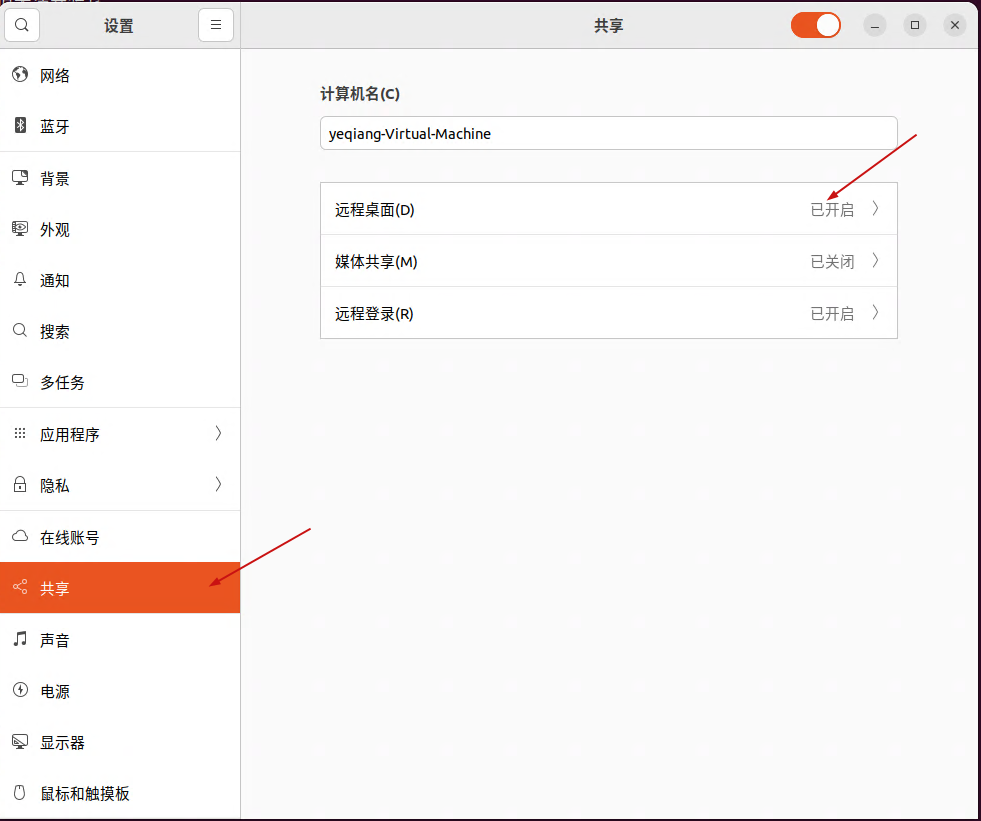The width and height of the screenshot is (981, 821).
Task: Open the 背景 settings page
Action: 120,178
